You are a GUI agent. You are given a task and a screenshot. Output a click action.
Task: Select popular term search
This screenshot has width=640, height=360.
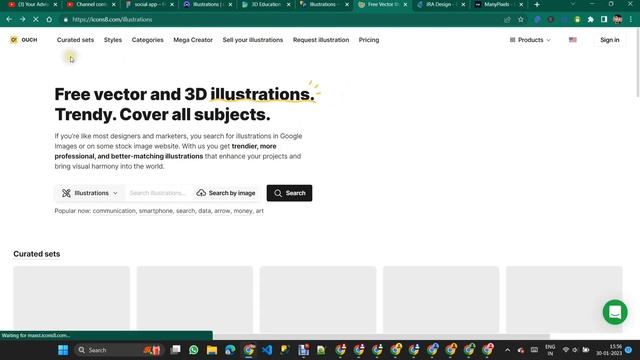185,211
